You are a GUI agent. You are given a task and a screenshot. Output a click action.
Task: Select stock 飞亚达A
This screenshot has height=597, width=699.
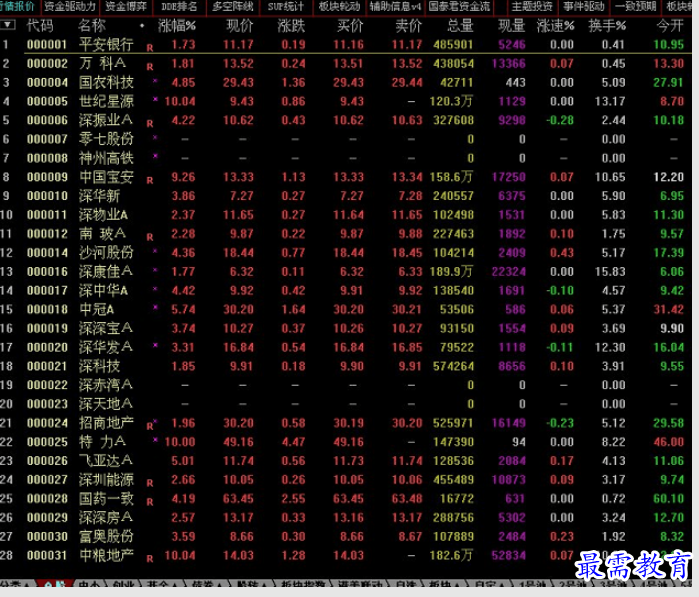point(106,461)
